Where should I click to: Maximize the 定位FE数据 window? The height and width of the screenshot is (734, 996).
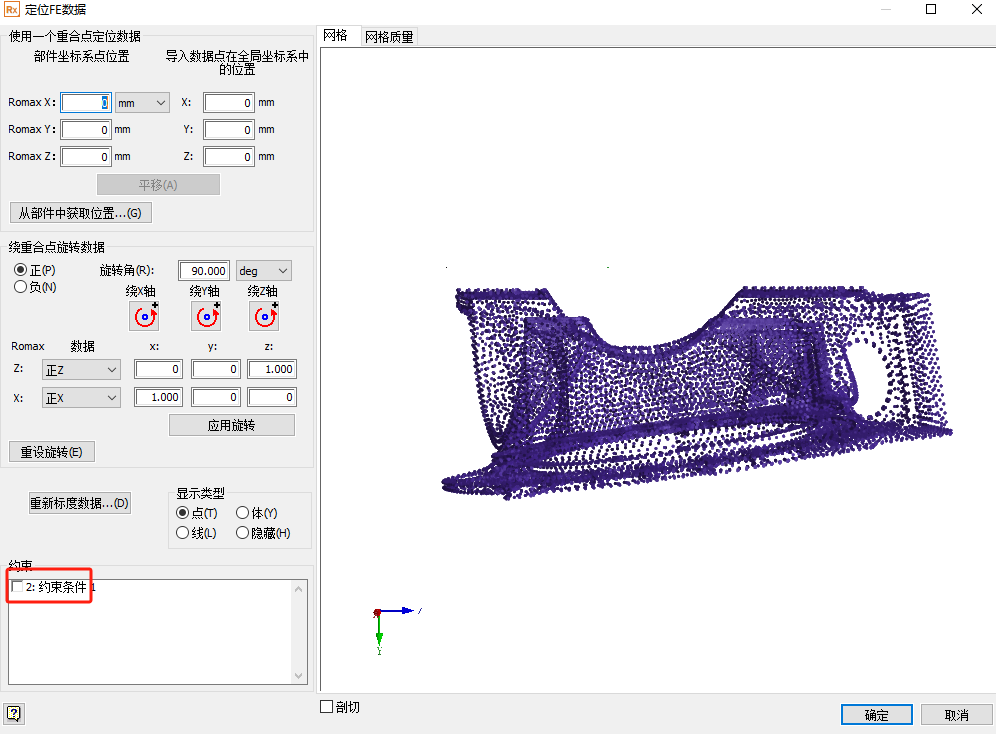click(x=931, y=10)
